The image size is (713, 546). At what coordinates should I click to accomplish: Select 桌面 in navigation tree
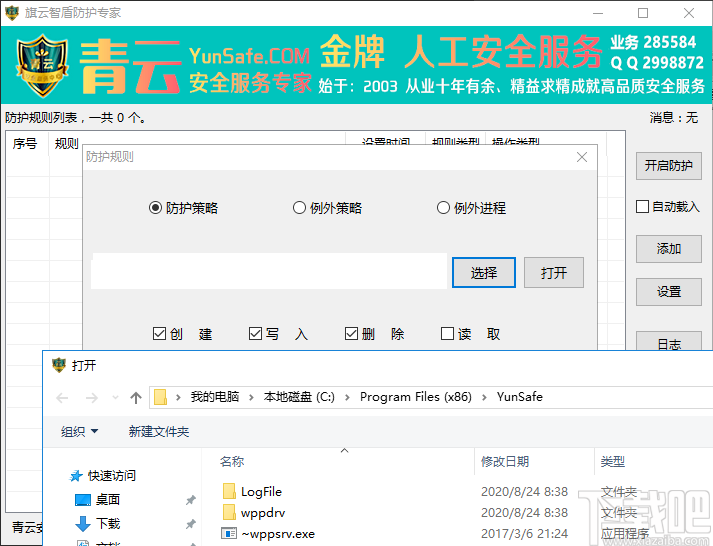pos(108,500)
